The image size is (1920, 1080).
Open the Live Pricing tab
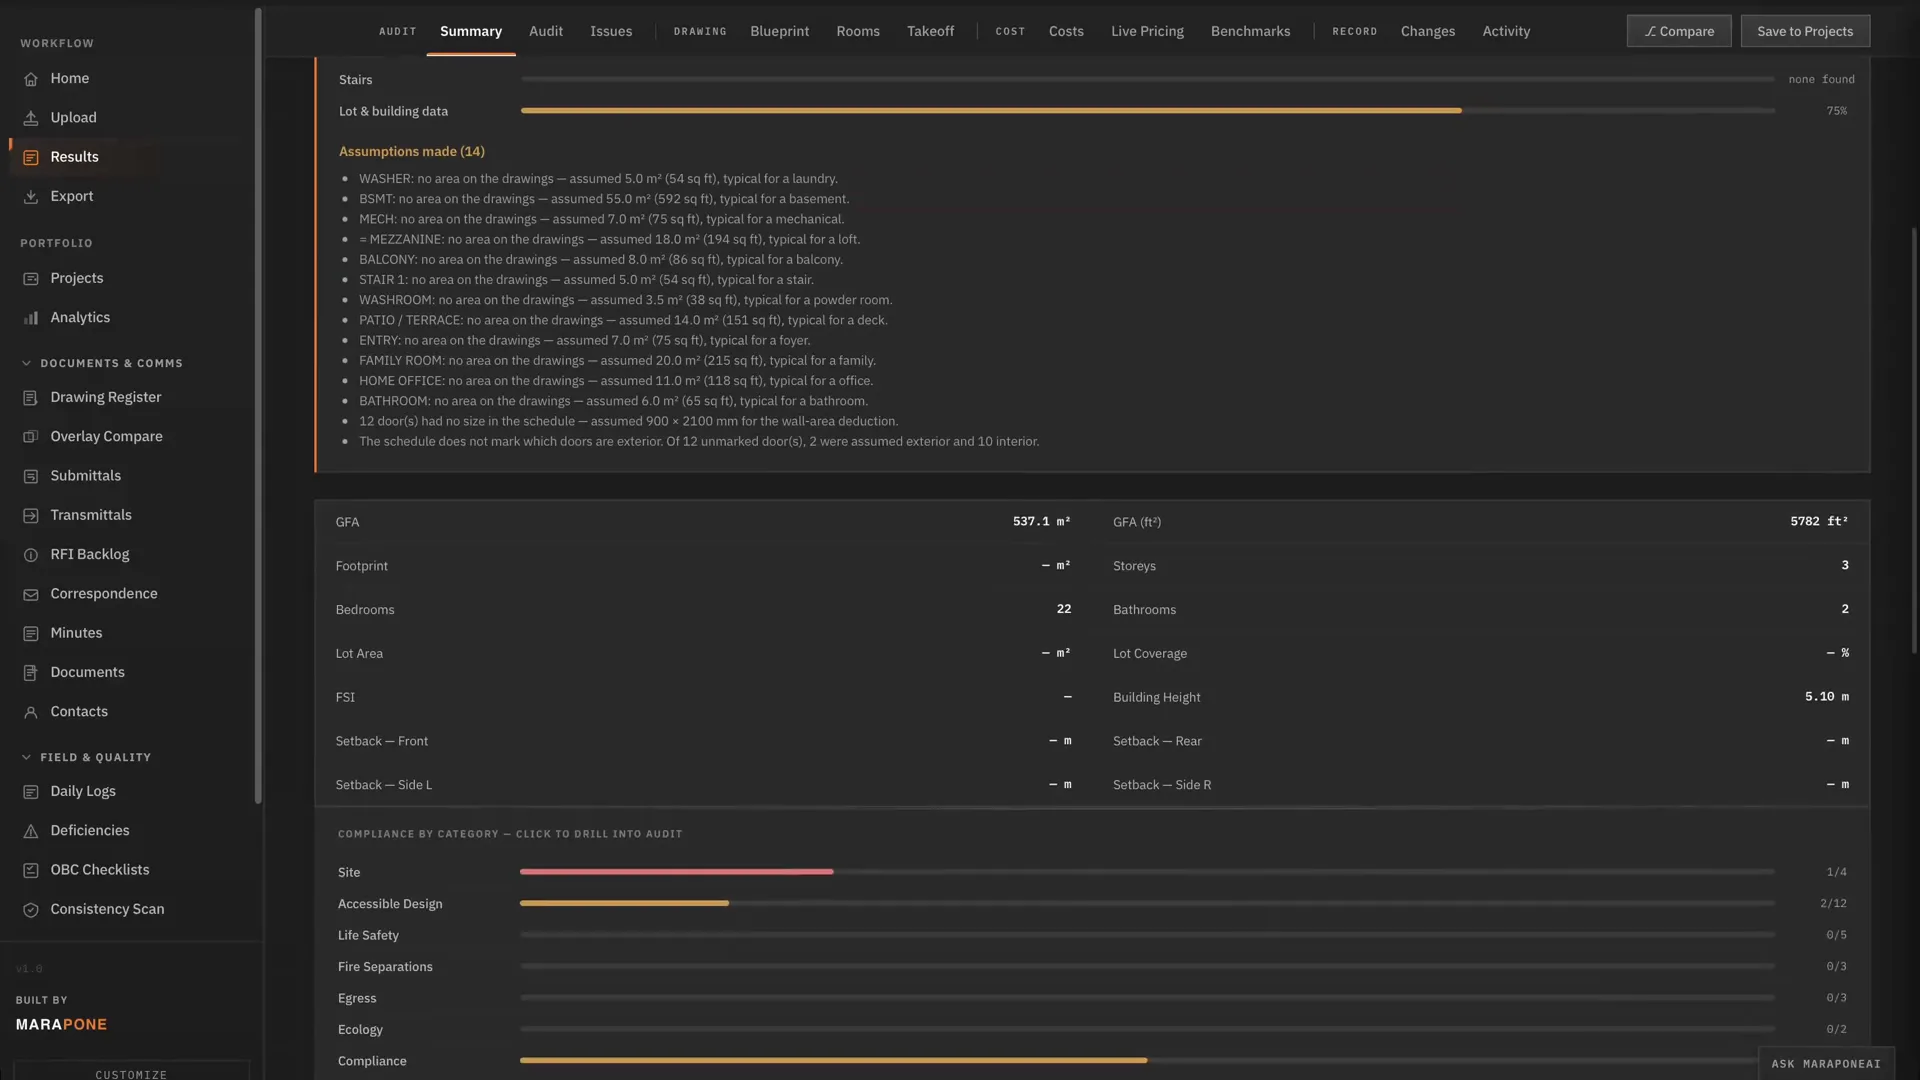tap(1147, 31)
